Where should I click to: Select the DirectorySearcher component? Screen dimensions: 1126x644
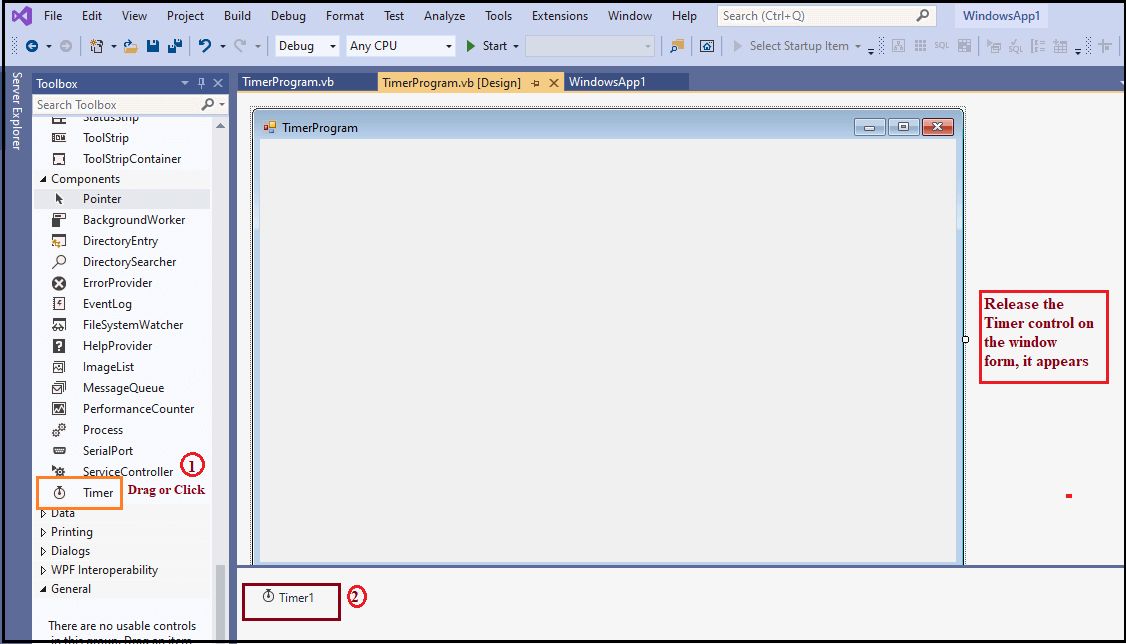coord(122,262)
